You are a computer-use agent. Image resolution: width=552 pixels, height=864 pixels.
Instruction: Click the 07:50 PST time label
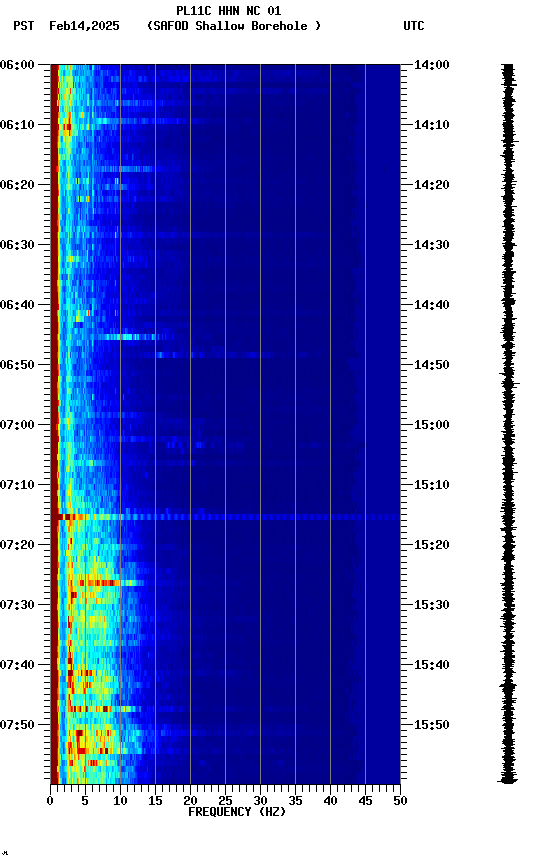pyautogui.click(x=17, y=725)
